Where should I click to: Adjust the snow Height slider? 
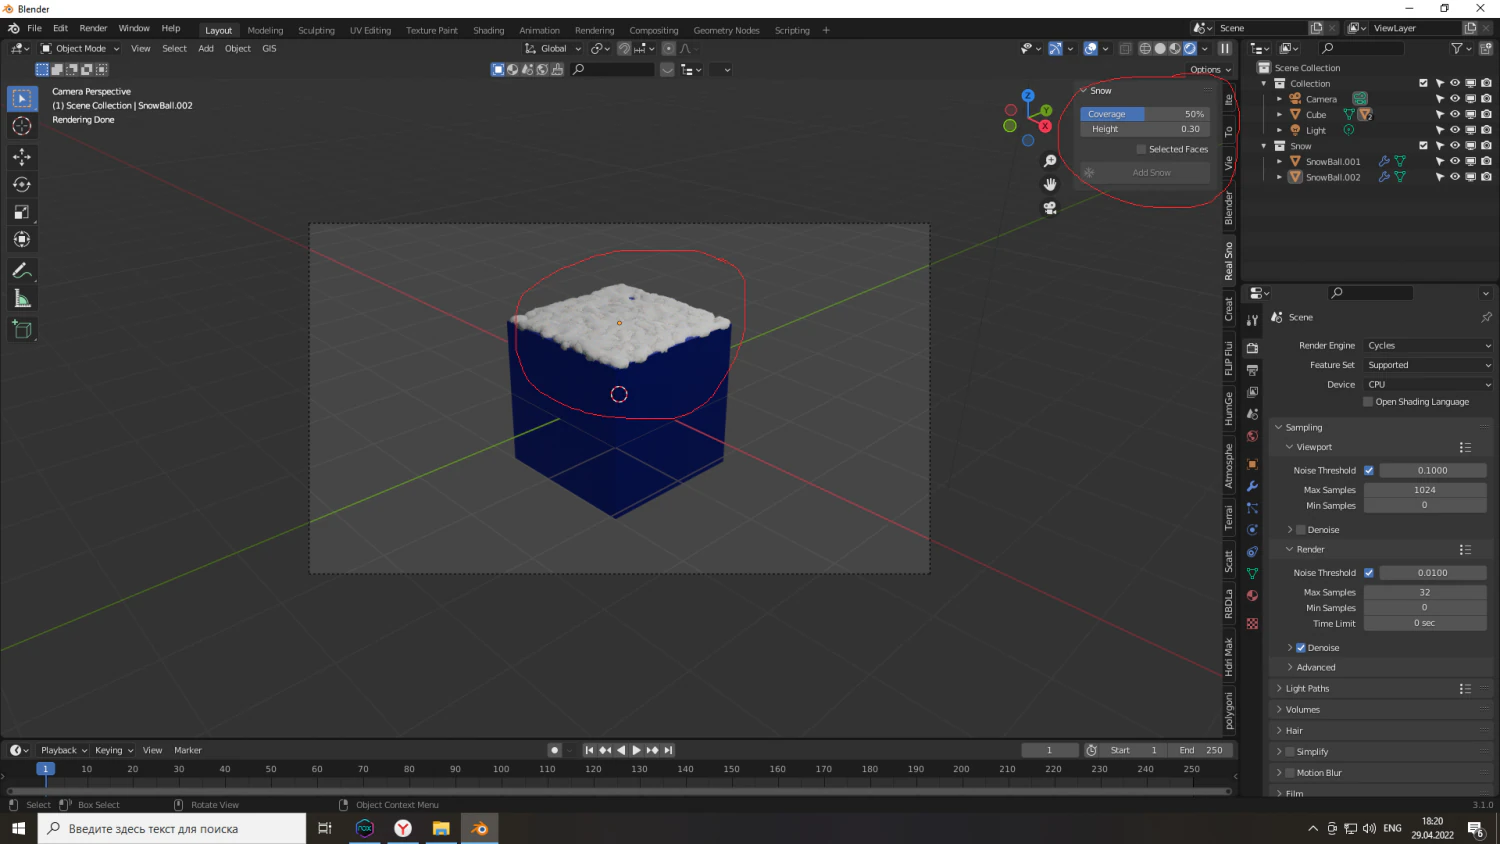1145,129
